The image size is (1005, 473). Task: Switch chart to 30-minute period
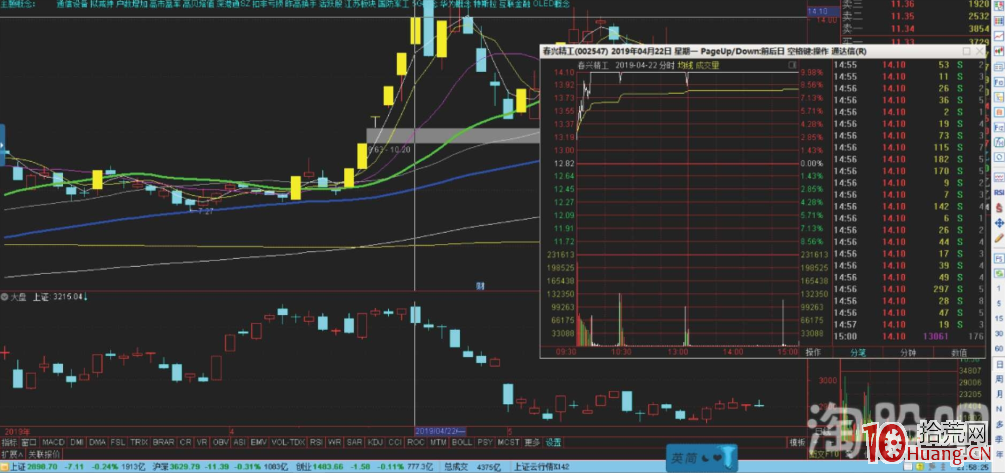tap(999, 333)
